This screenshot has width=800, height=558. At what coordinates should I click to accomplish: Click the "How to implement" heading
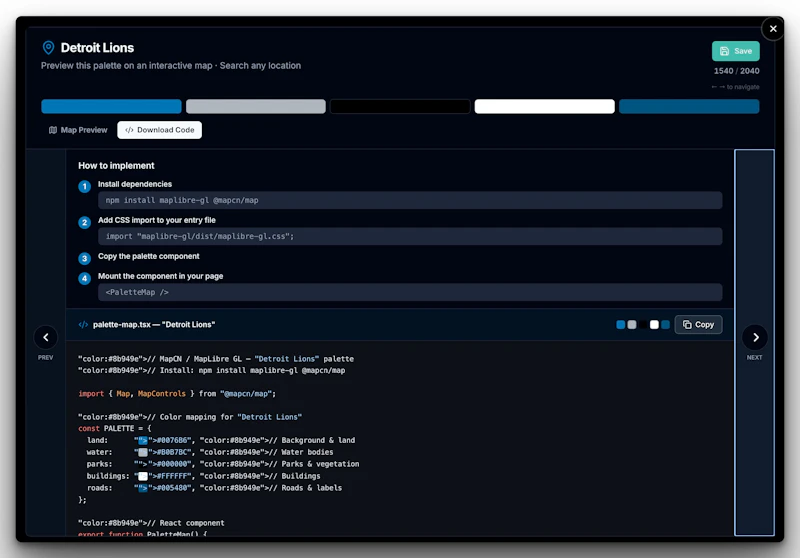pyautogui.click(x=116, y=166)
